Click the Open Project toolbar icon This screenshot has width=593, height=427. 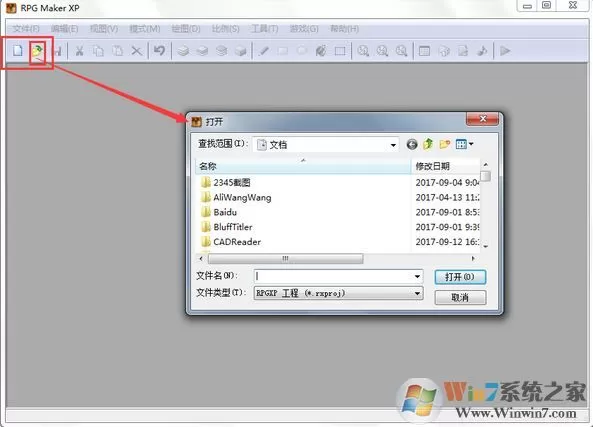pyautogui.click(x=37, y=51)
